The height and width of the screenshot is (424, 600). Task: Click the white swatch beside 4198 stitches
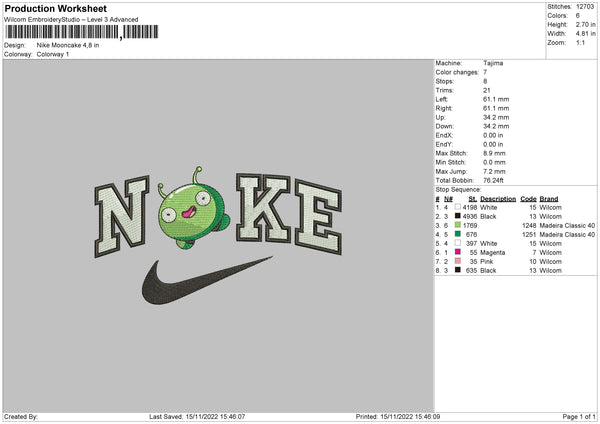[457, 207]
